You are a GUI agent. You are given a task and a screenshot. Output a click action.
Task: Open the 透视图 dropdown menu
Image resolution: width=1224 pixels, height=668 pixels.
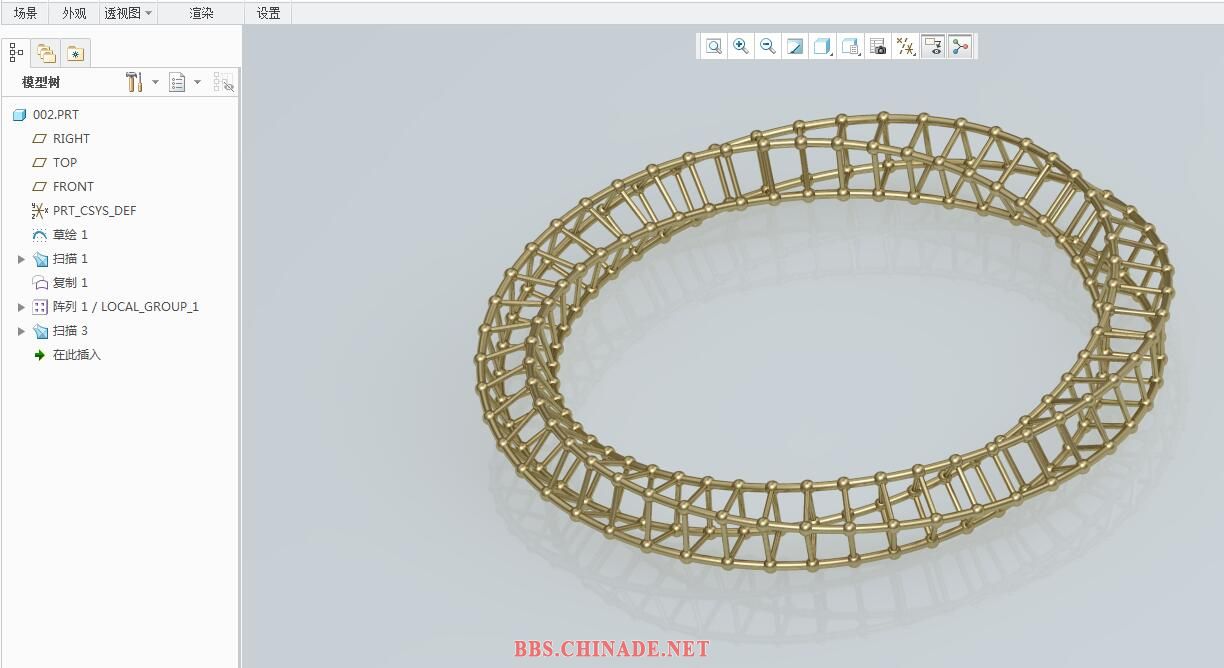129,13
